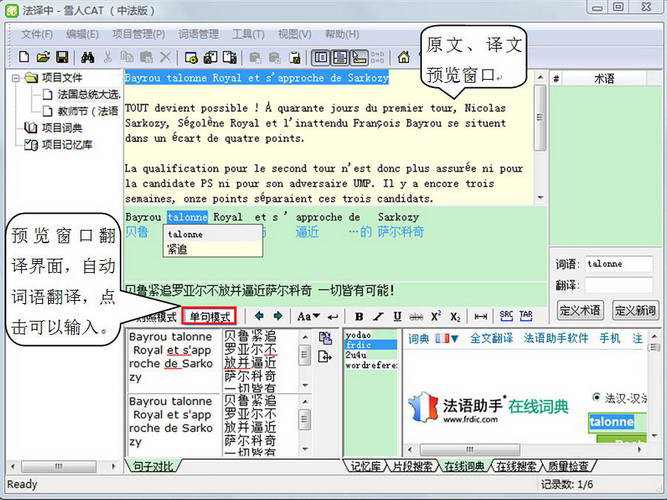This screenshot has height=500, width=667.
Task: Click the binoculars find icon
Action: (x=88, y=57)
